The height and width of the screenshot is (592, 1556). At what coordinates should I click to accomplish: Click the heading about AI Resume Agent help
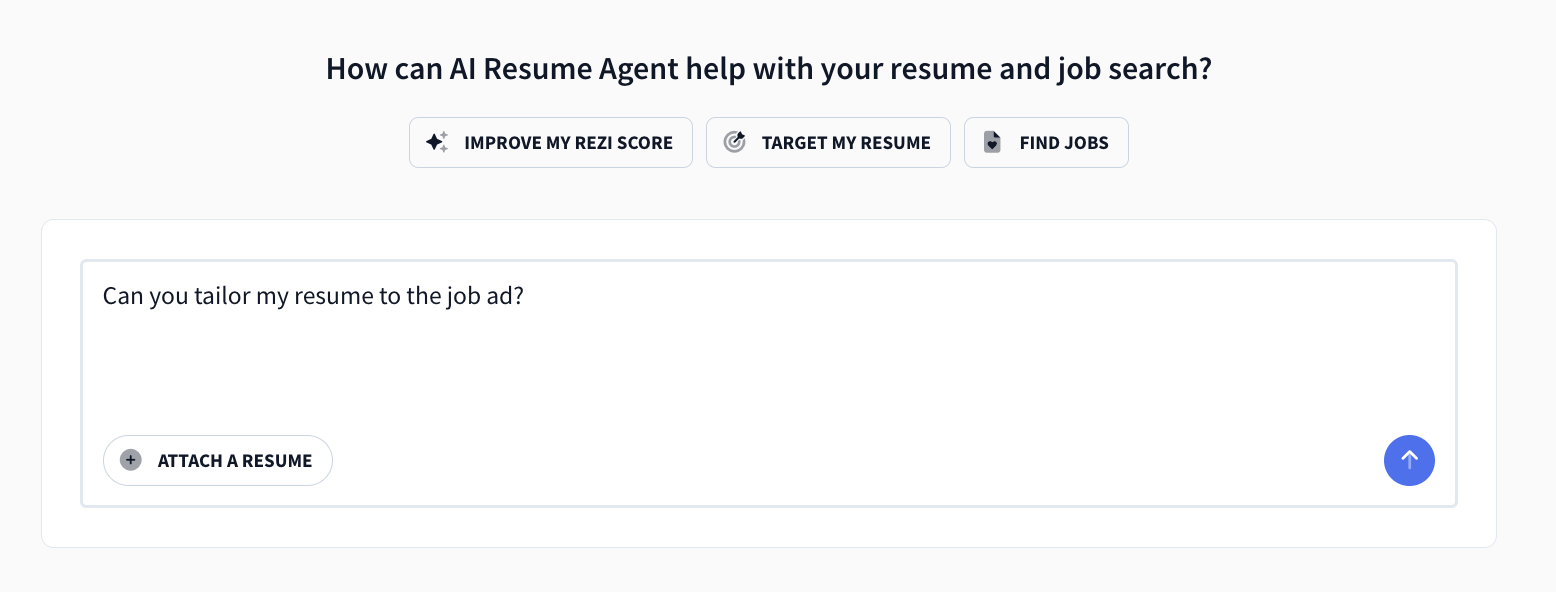tap(768, 68)
